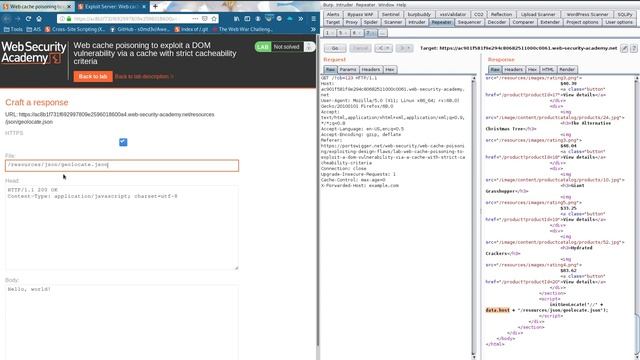Reload the current Firefox page
This screenshot has height=360, width=640.
(28, 19)
